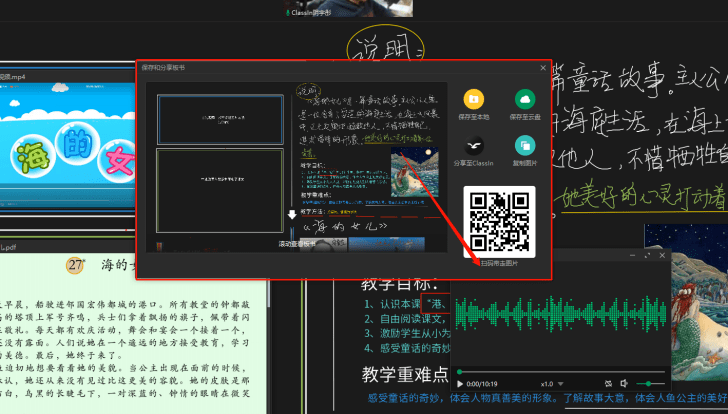Toggle the loop icon in audio player
This screenshot has height=414, width=728.
[x=608, y=384]
